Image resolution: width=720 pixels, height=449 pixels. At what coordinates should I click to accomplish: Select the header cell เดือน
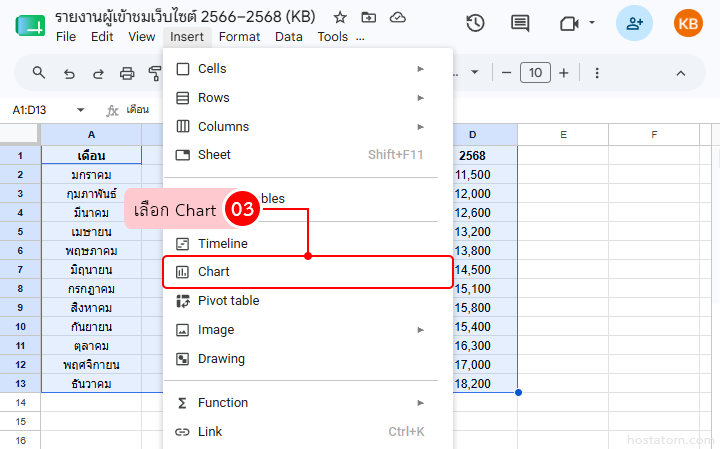pyautogui.click(x=91, y=156)
